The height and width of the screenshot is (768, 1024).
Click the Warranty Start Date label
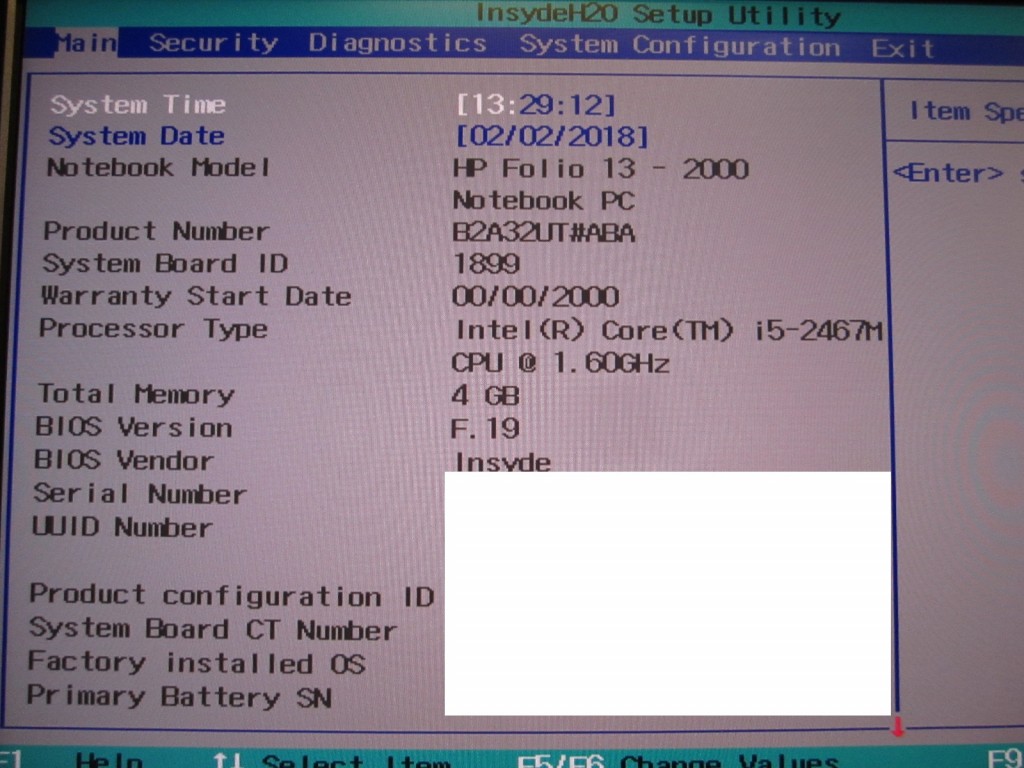[196, 296]
